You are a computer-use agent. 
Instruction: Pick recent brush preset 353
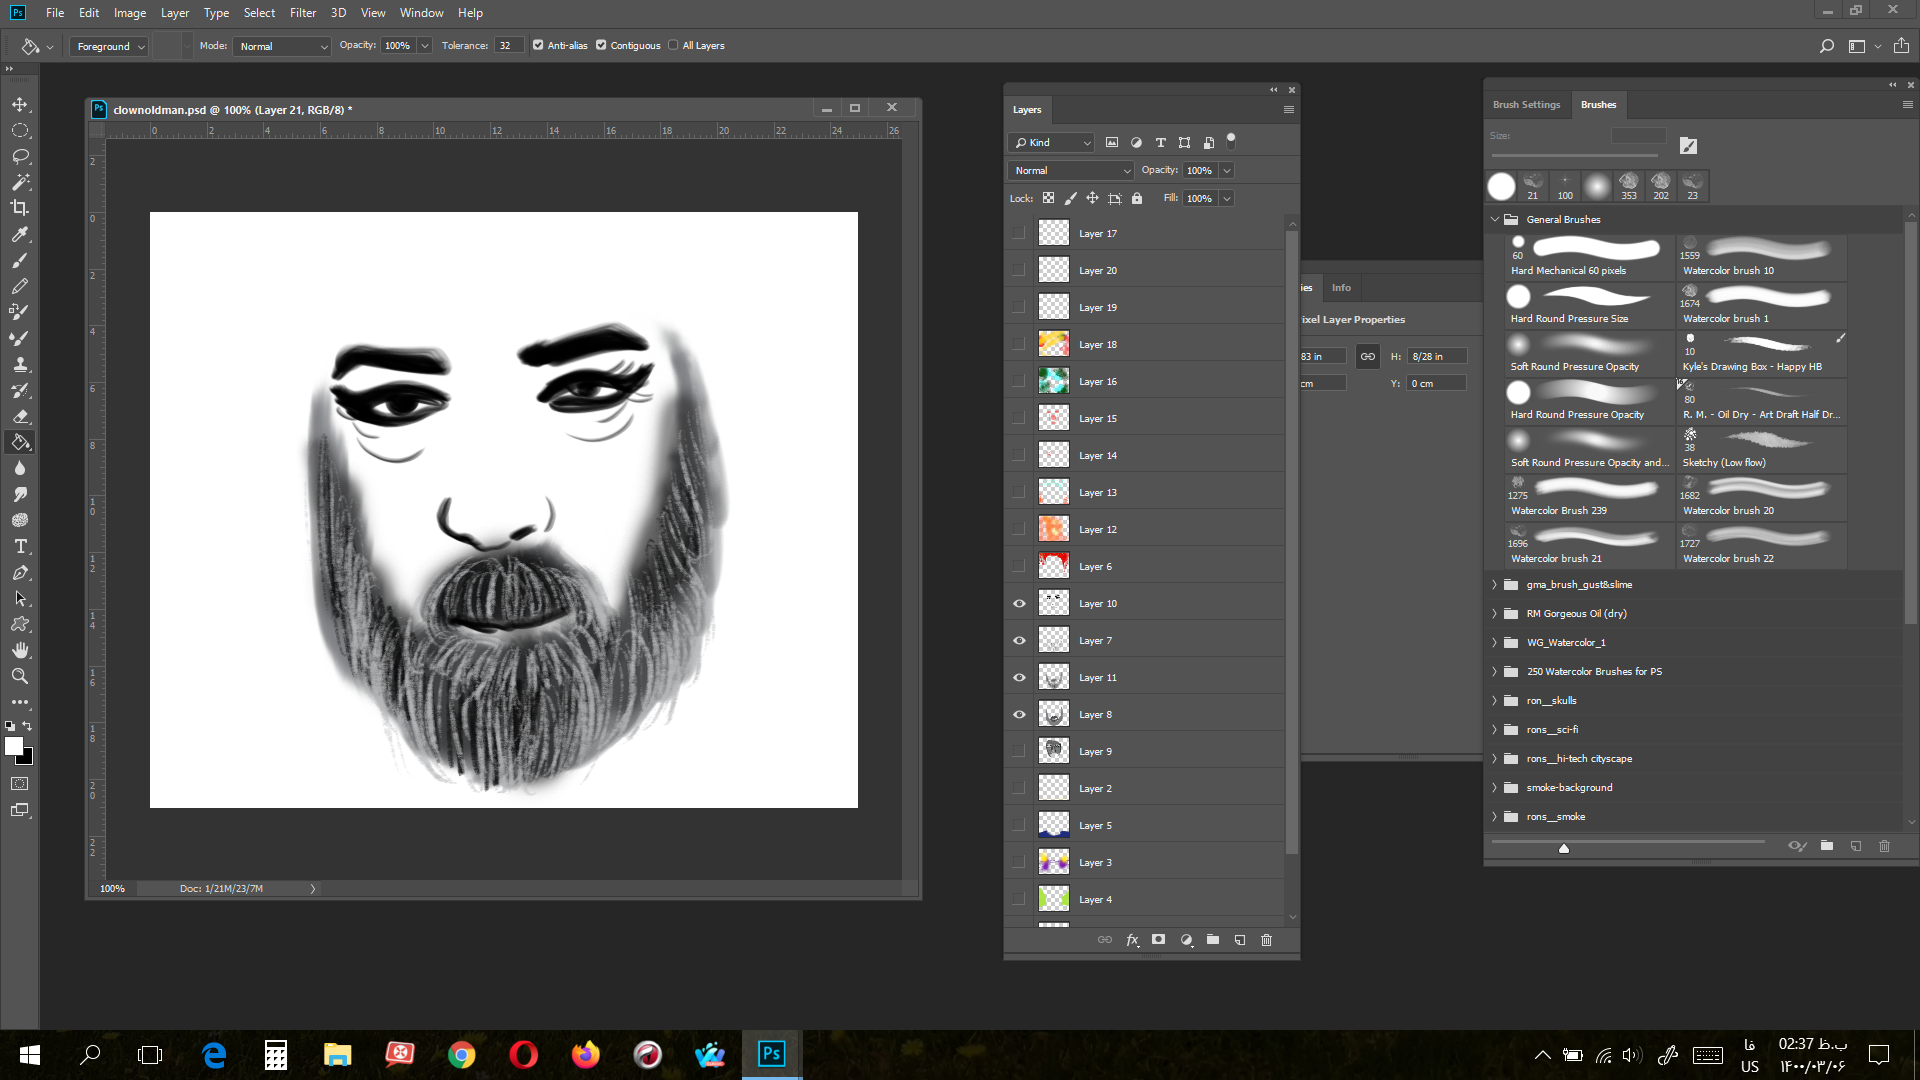[1629, 186]
